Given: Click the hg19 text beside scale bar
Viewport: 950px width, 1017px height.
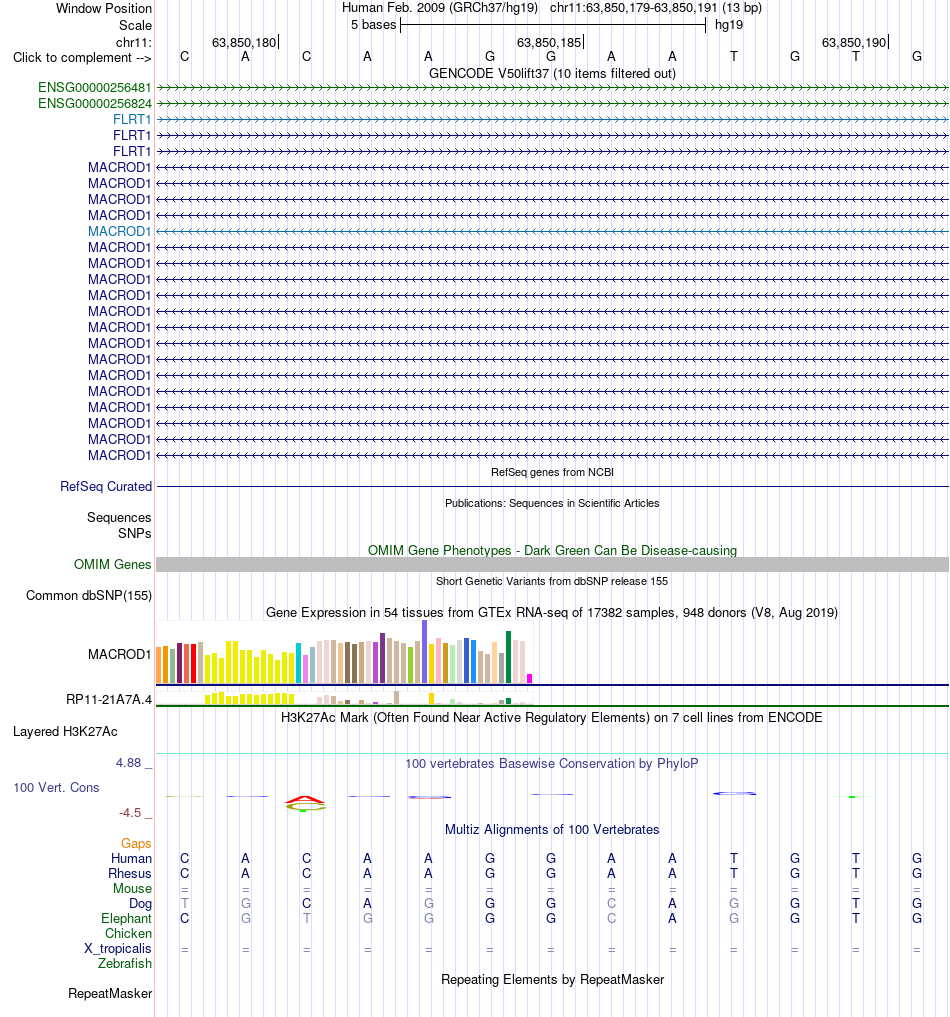Looking at the screenshot, I should point(729,25).
